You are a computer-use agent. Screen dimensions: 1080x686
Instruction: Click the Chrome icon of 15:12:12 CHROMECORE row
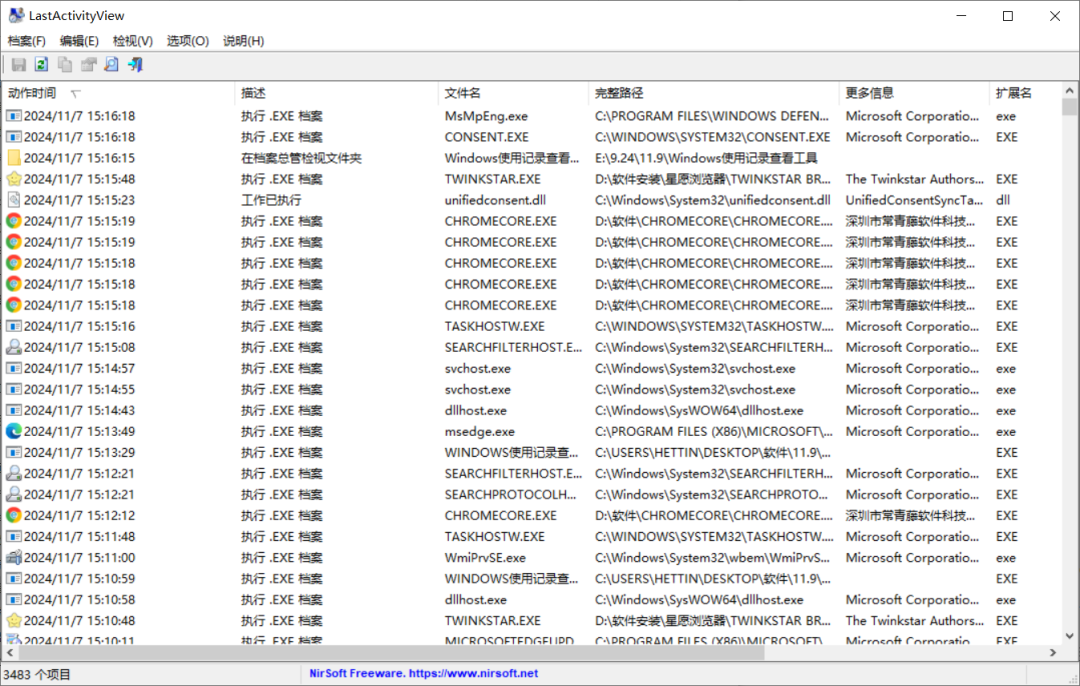[14, 515]
